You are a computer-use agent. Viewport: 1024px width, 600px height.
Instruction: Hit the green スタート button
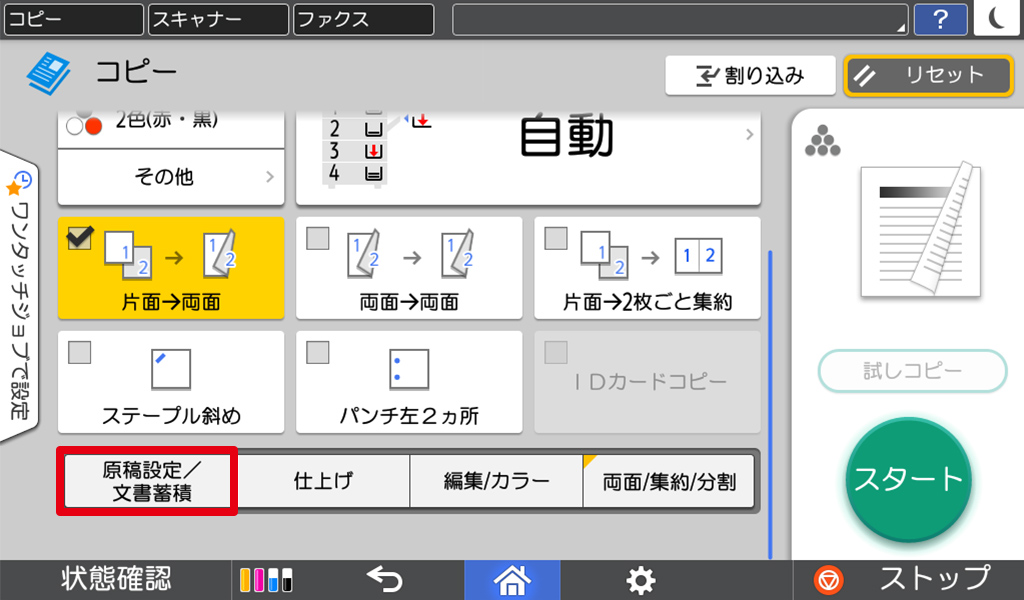(x=908, y=480)
